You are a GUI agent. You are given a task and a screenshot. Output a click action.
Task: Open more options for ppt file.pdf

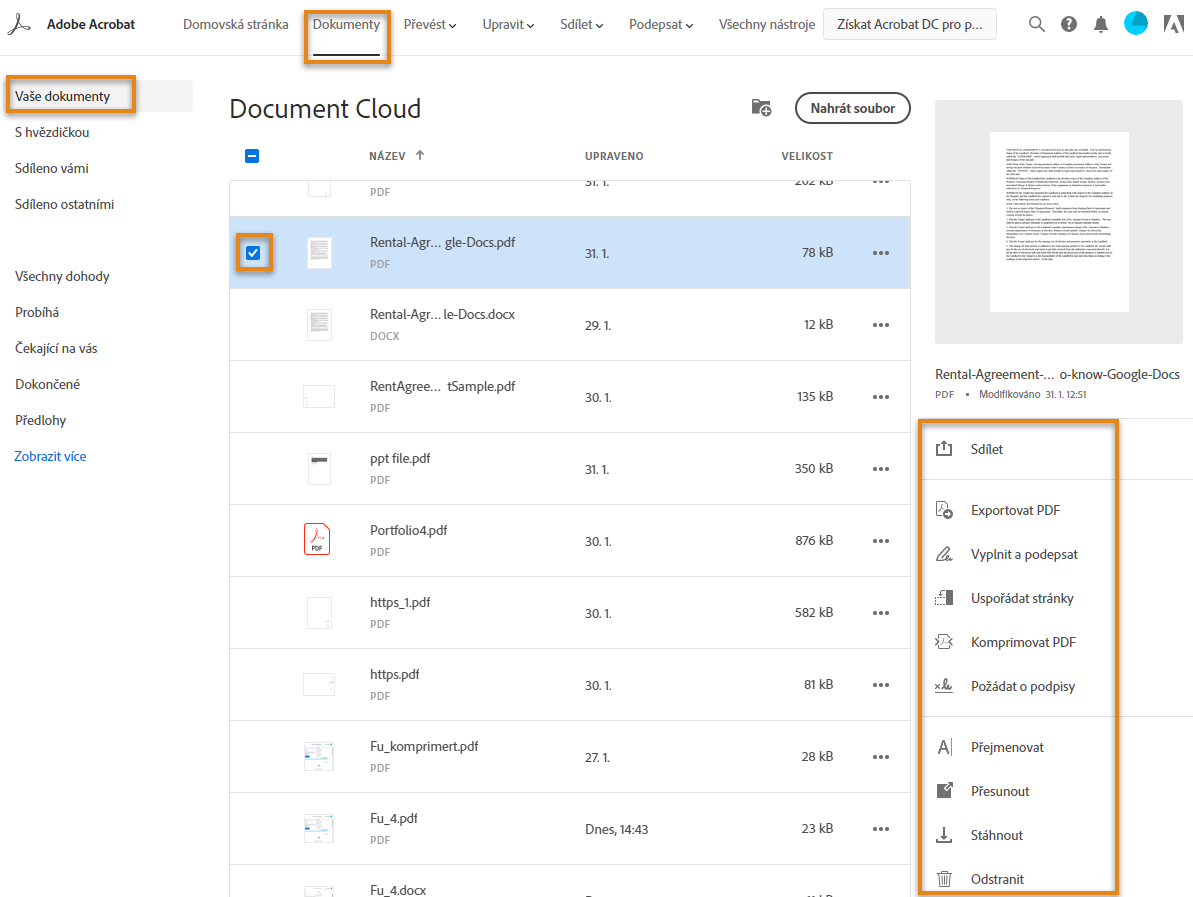click(881, 469)
